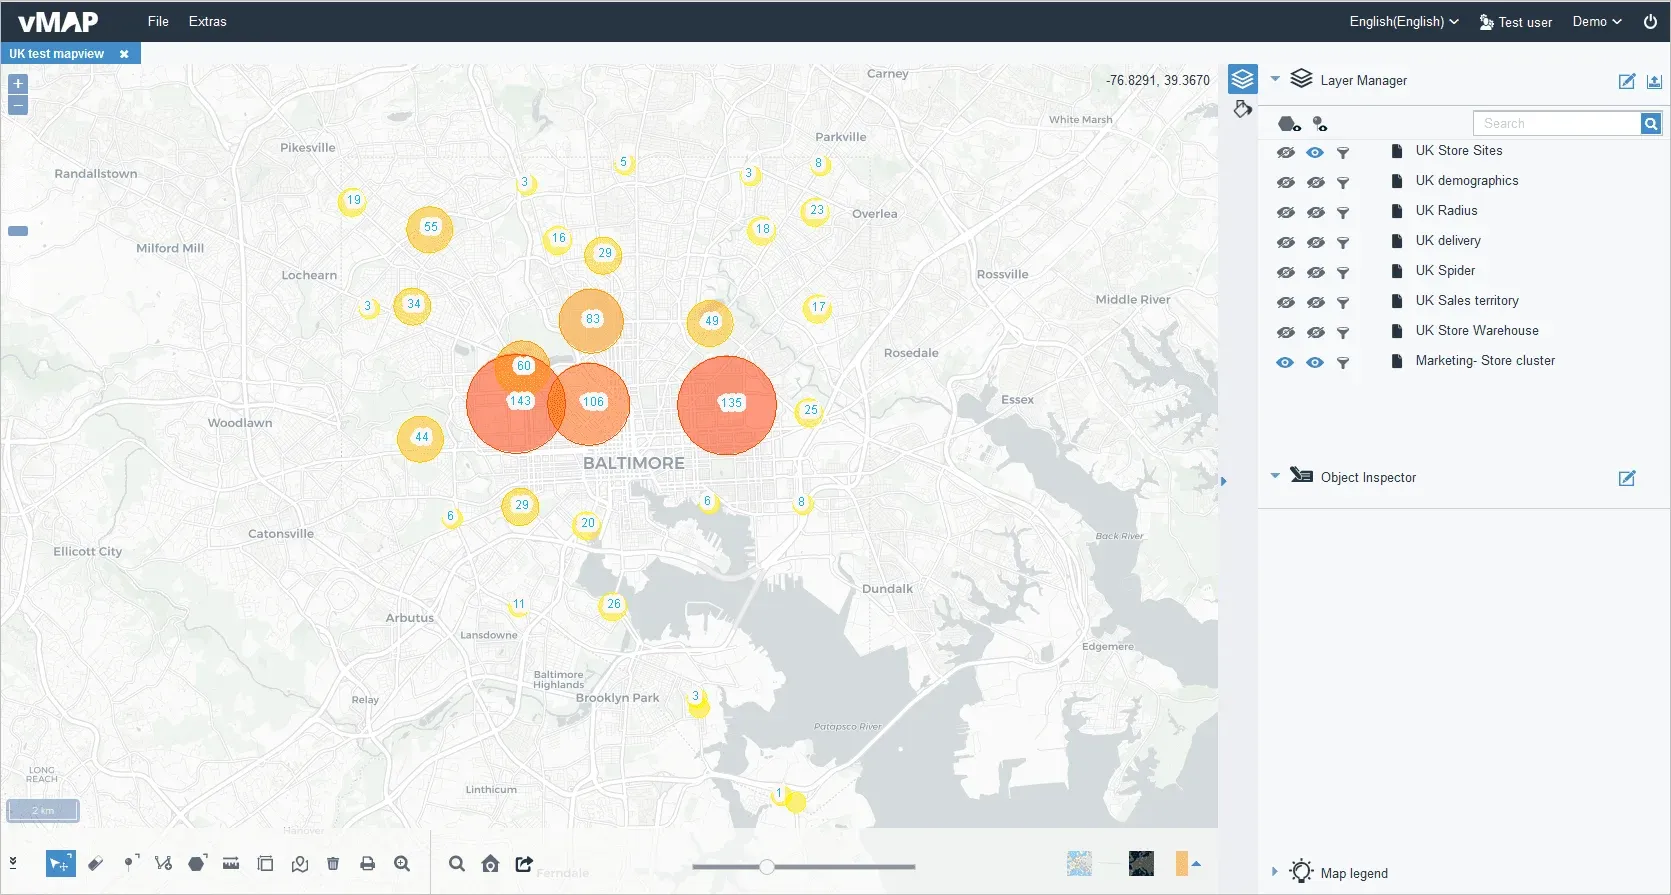The height and width of the screenshot is (895, 1671).
Task: Click the Layer Manager edit pencil icon
Action: pos(1627,81)
